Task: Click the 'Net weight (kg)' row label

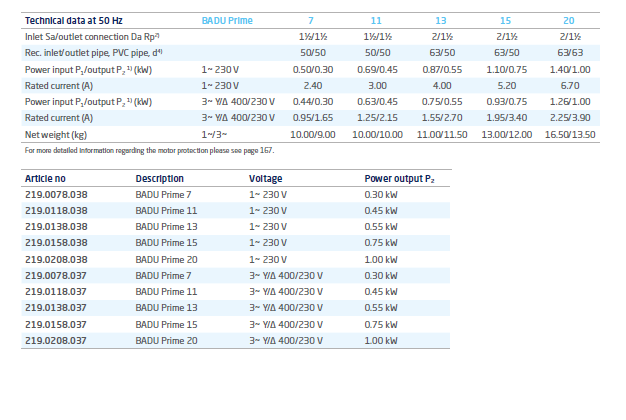Action: tap(56, 135)
